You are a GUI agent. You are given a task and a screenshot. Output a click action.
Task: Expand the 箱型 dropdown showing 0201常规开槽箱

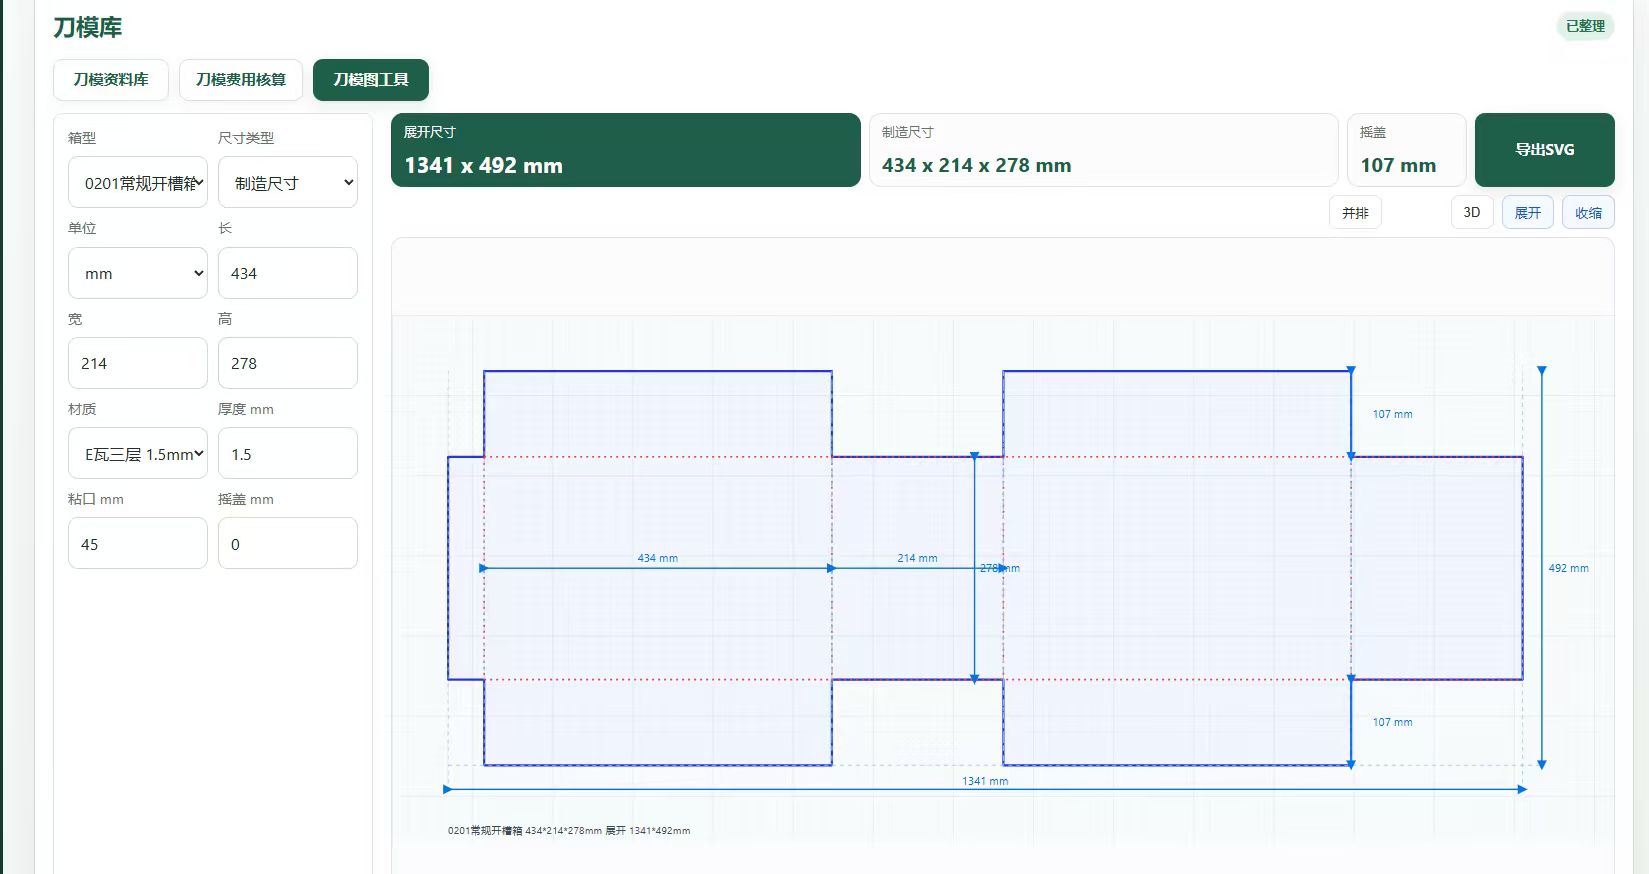pyautogui.click(x=138, y=183)
